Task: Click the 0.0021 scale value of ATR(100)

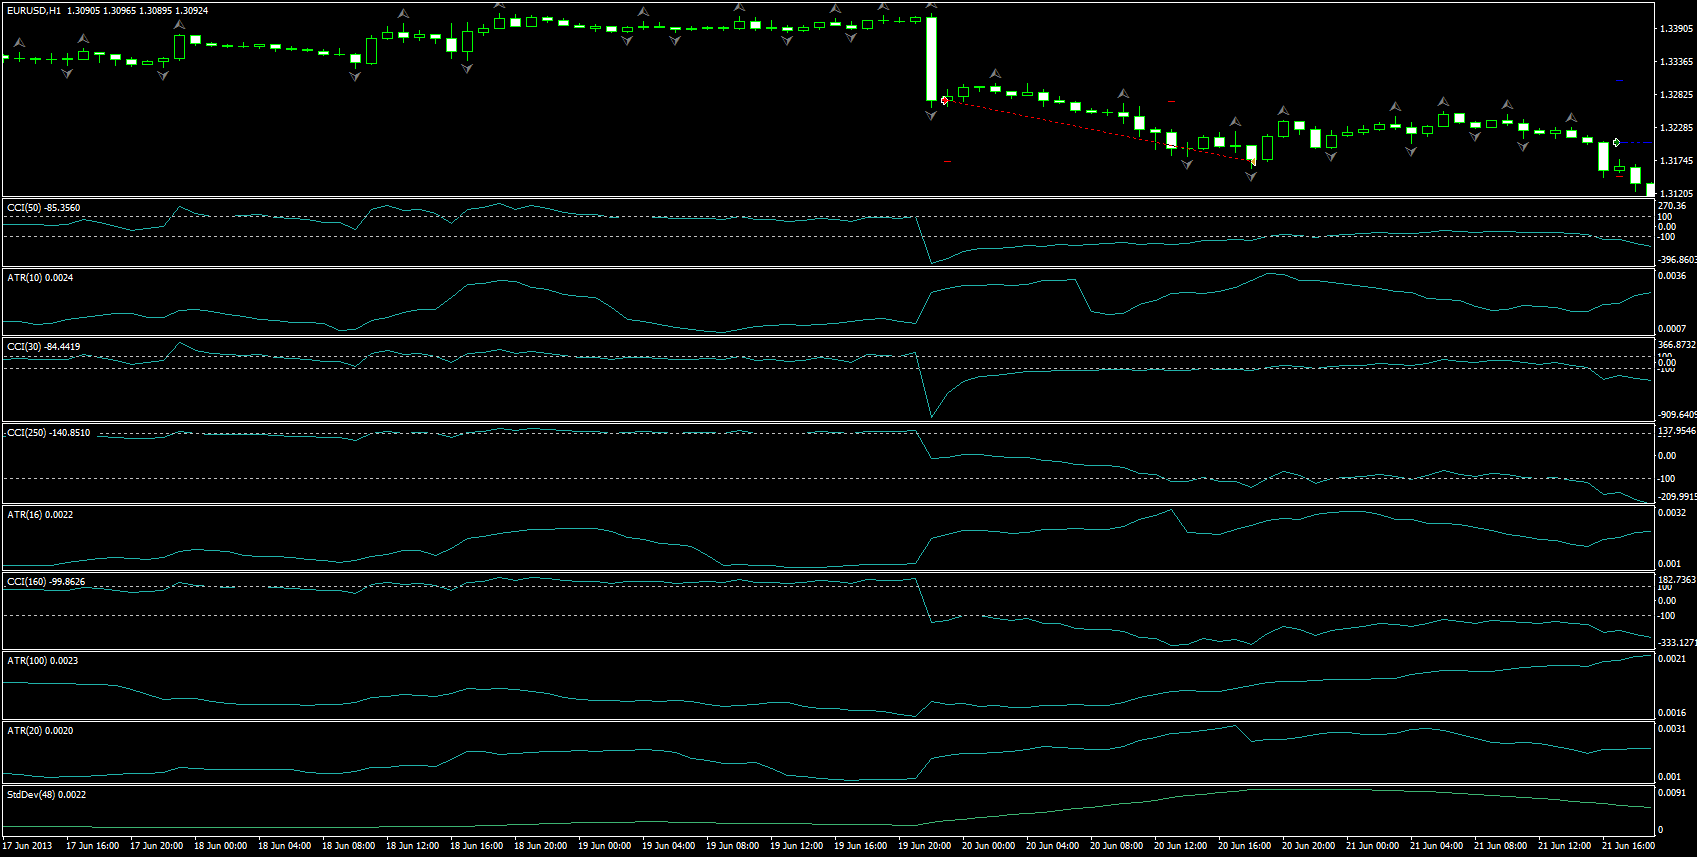Action: (1672, 659)
